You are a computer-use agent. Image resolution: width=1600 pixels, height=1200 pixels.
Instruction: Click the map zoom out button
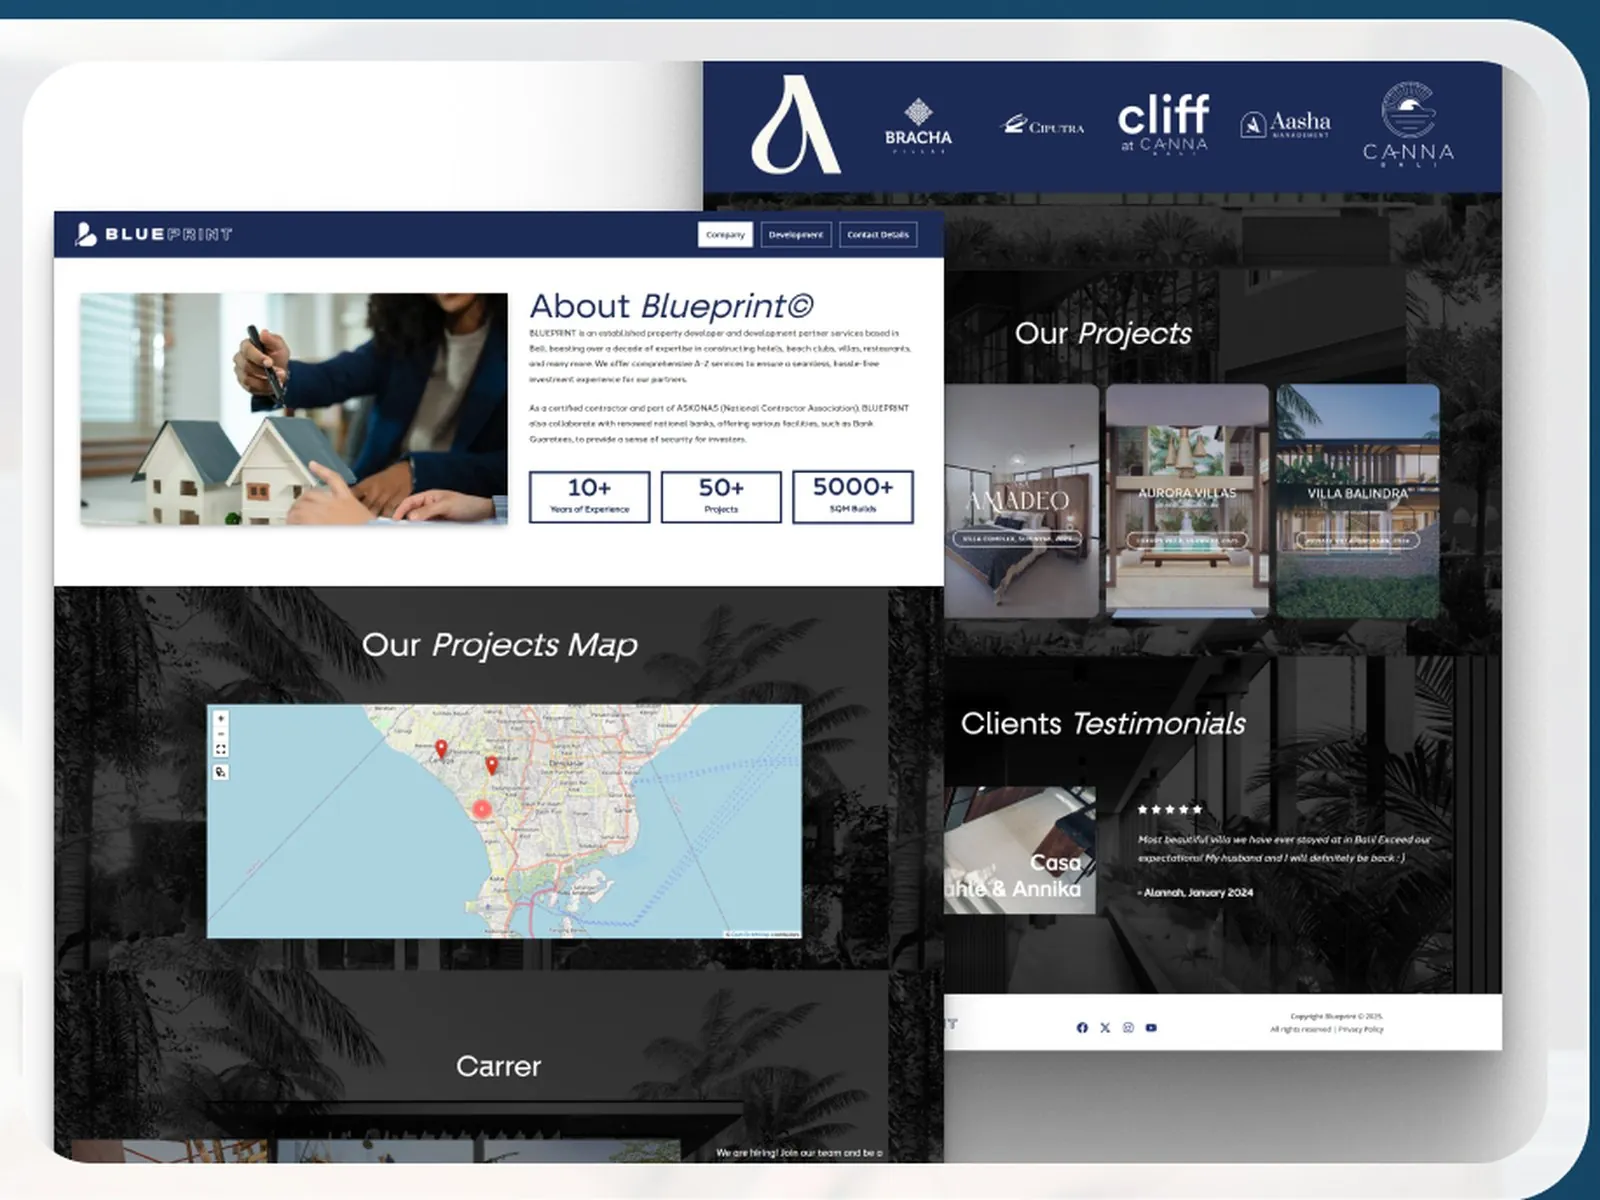click(221, 733)
